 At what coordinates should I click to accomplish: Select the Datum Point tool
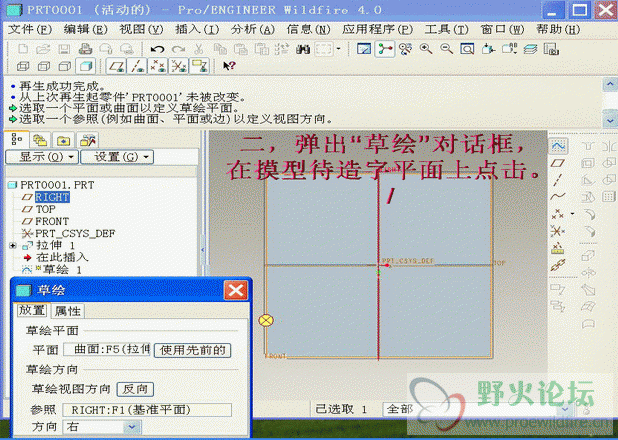click(557, 214)
